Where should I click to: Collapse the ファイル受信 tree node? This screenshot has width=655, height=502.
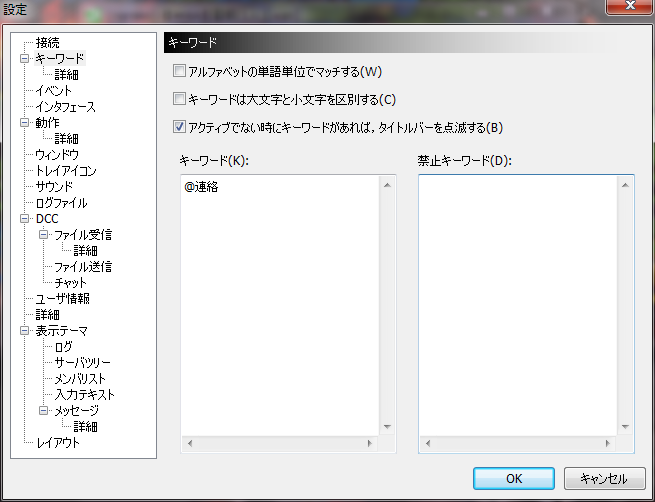[x=43, y=234]
